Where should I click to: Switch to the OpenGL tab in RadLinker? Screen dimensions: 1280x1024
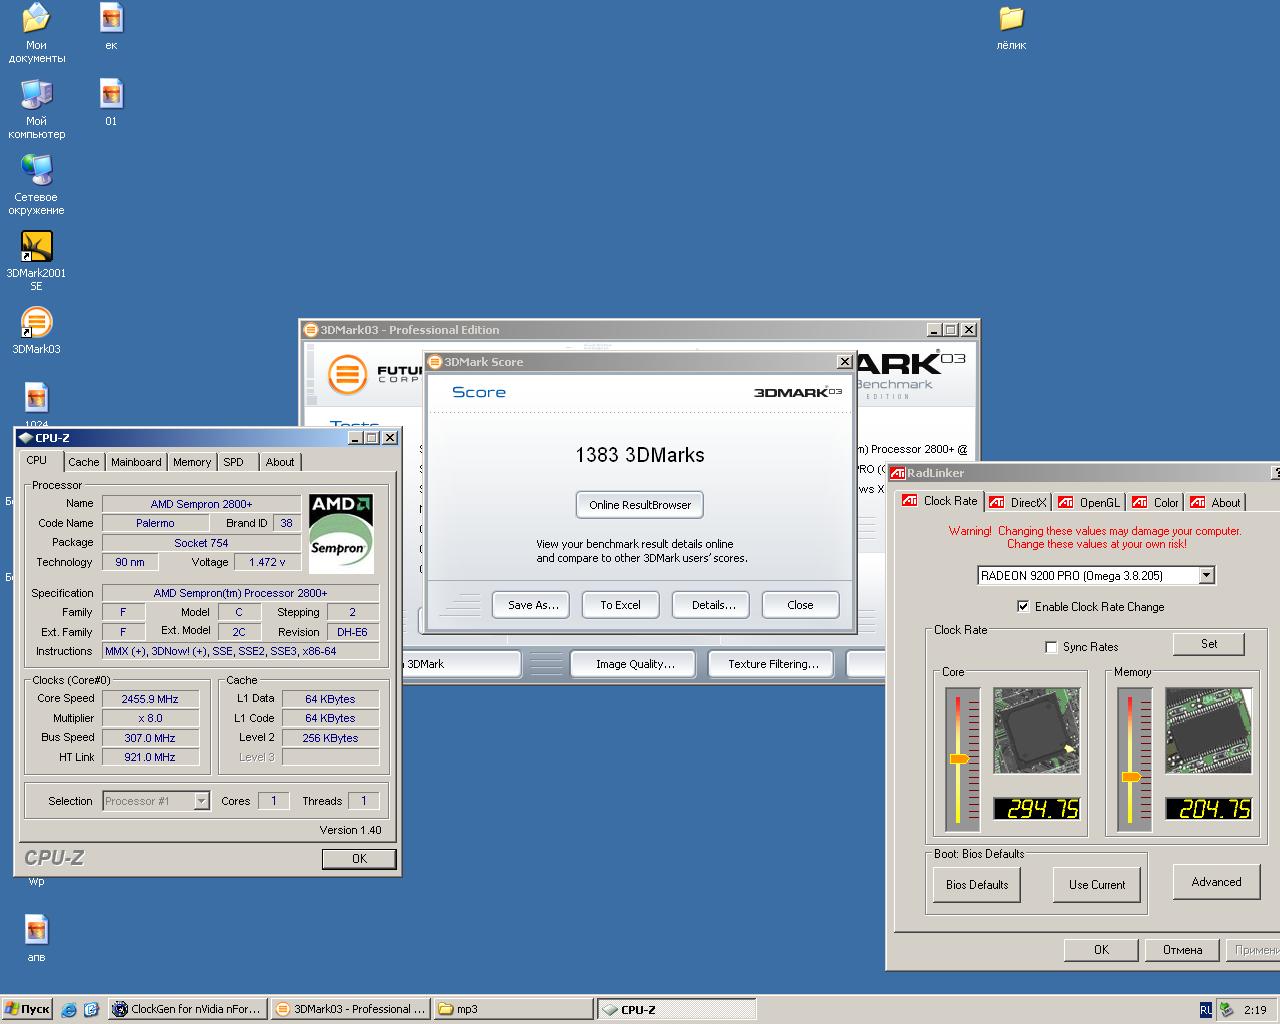1089,503
